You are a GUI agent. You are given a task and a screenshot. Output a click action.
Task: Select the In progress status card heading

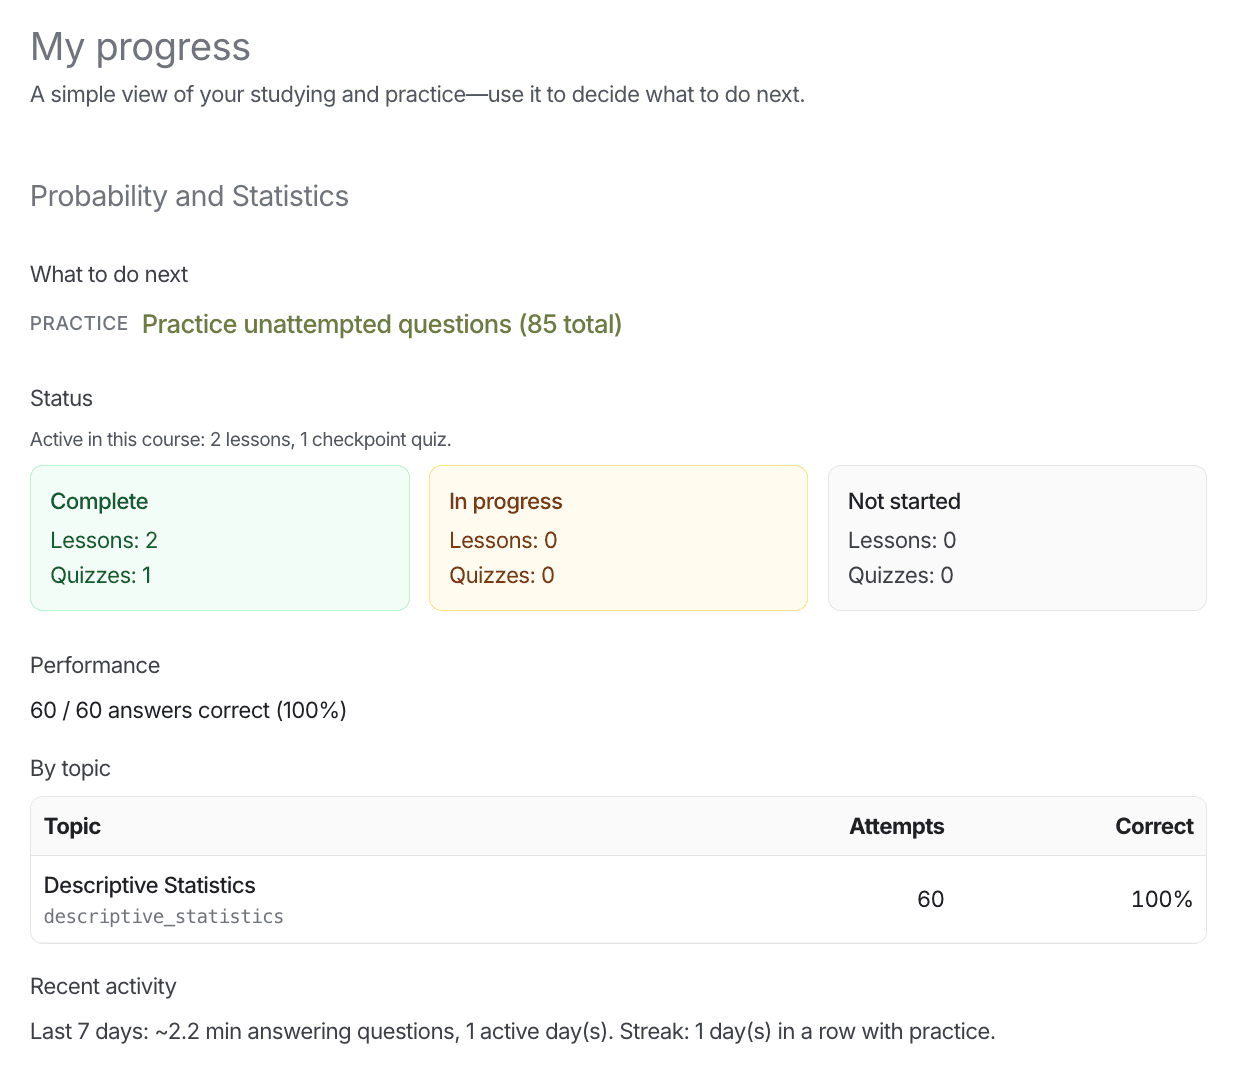tap(506, 501)
